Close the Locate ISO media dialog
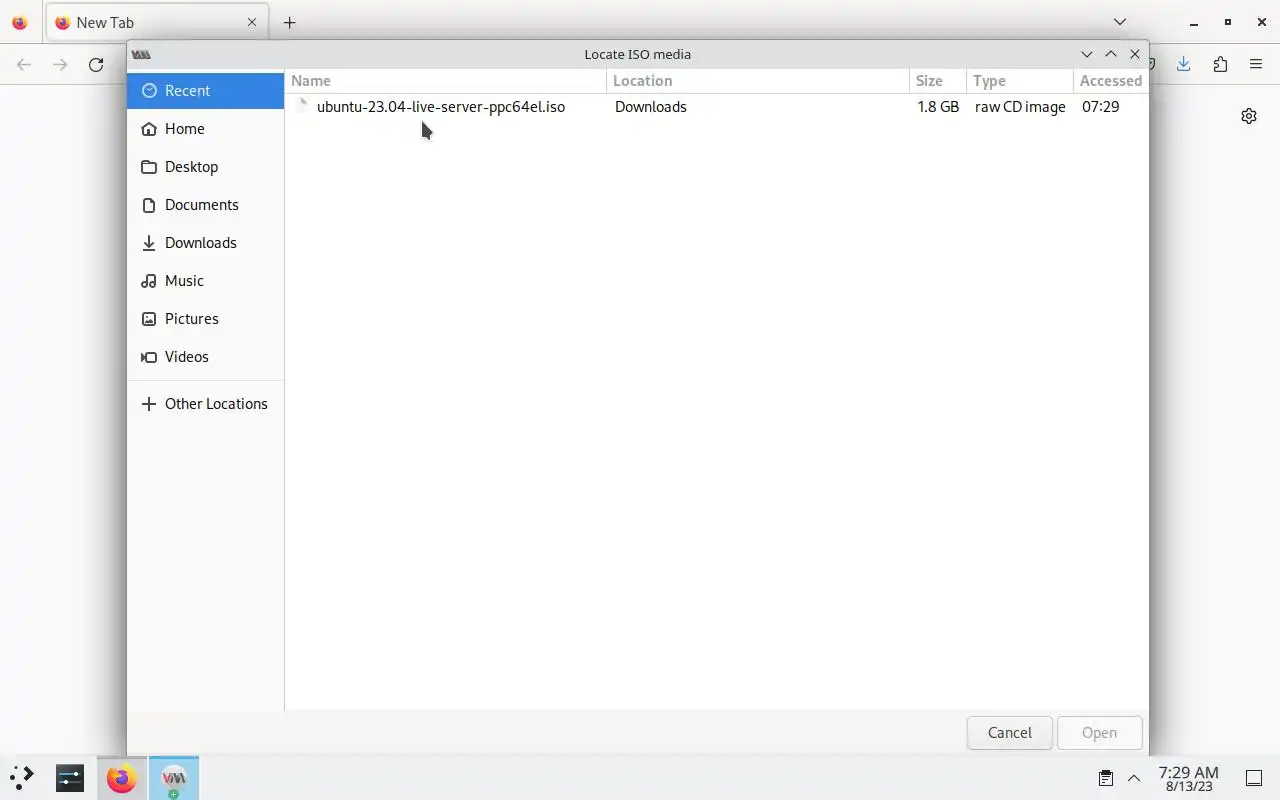The height and width of the screenshot is (800, 1280). [x=1134, y=54]
